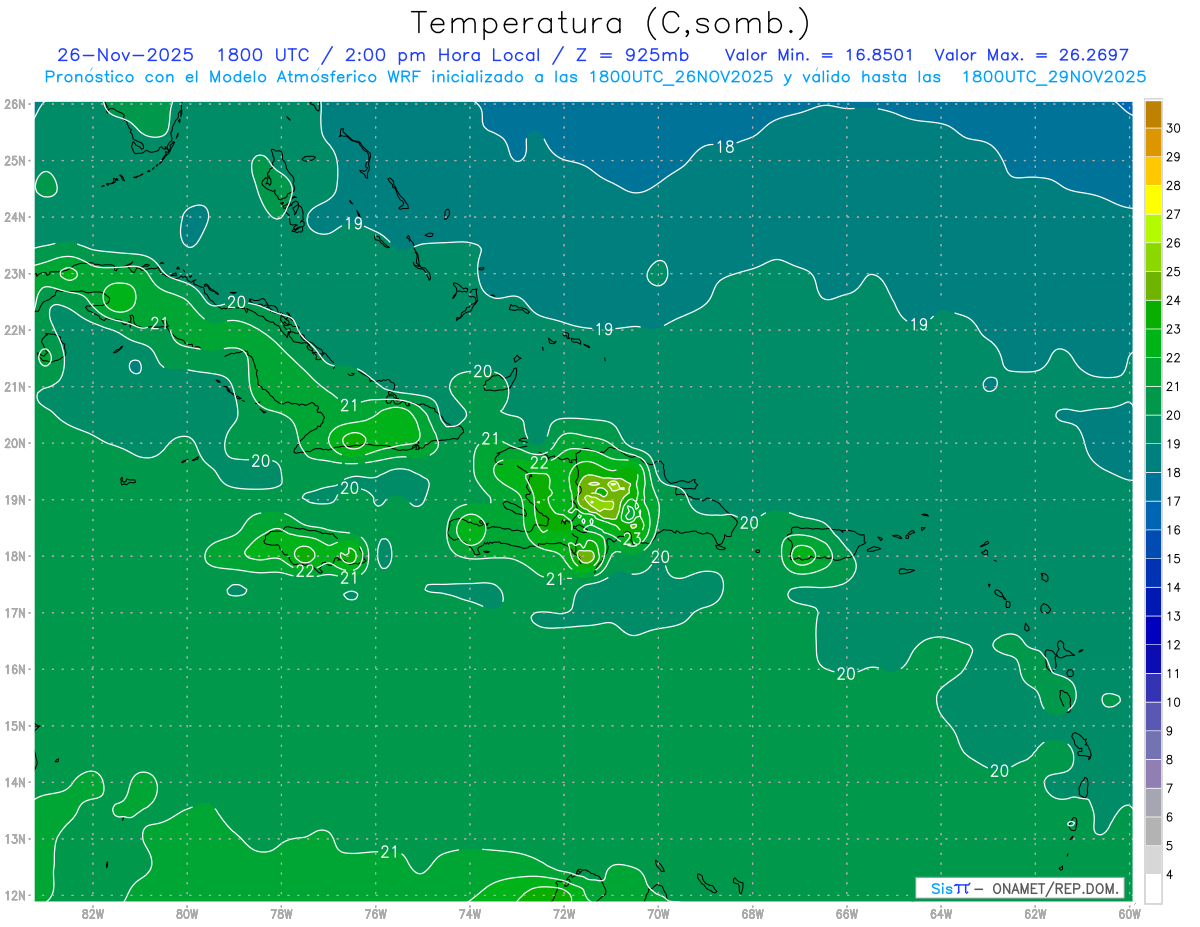
Task: Click the 12N latitude axis label
Action: click(x=15, y=895)
